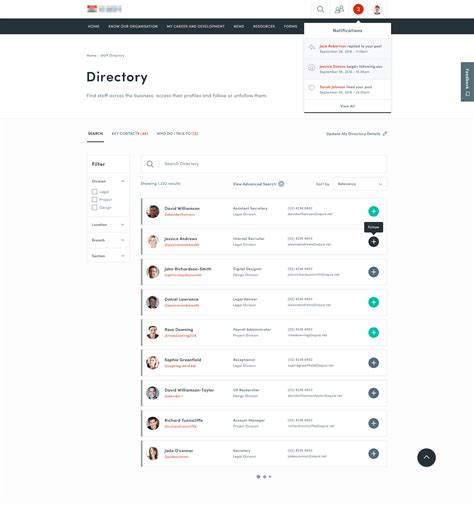Click View All in Notifications panel

(x=347, y=106)
